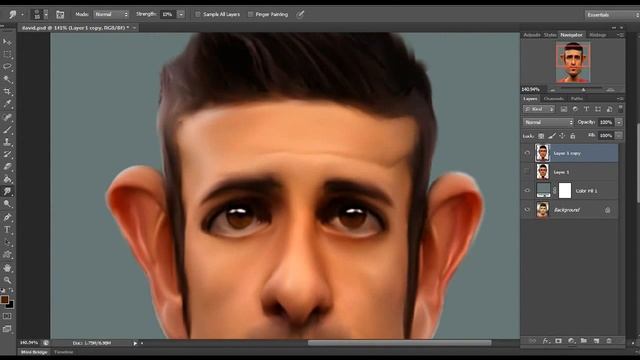Enable Sample All Layers checkbox
This screenshot has height=360, width=640.
pyautogui.click(x=198, y=14)
